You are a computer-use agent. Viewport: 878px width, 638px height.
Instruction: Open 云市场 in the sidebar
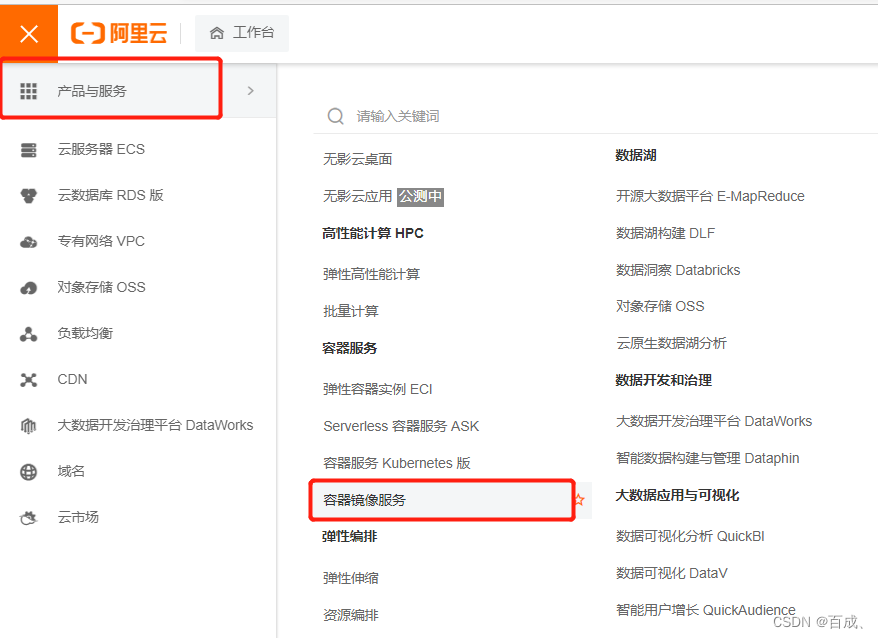78,517
